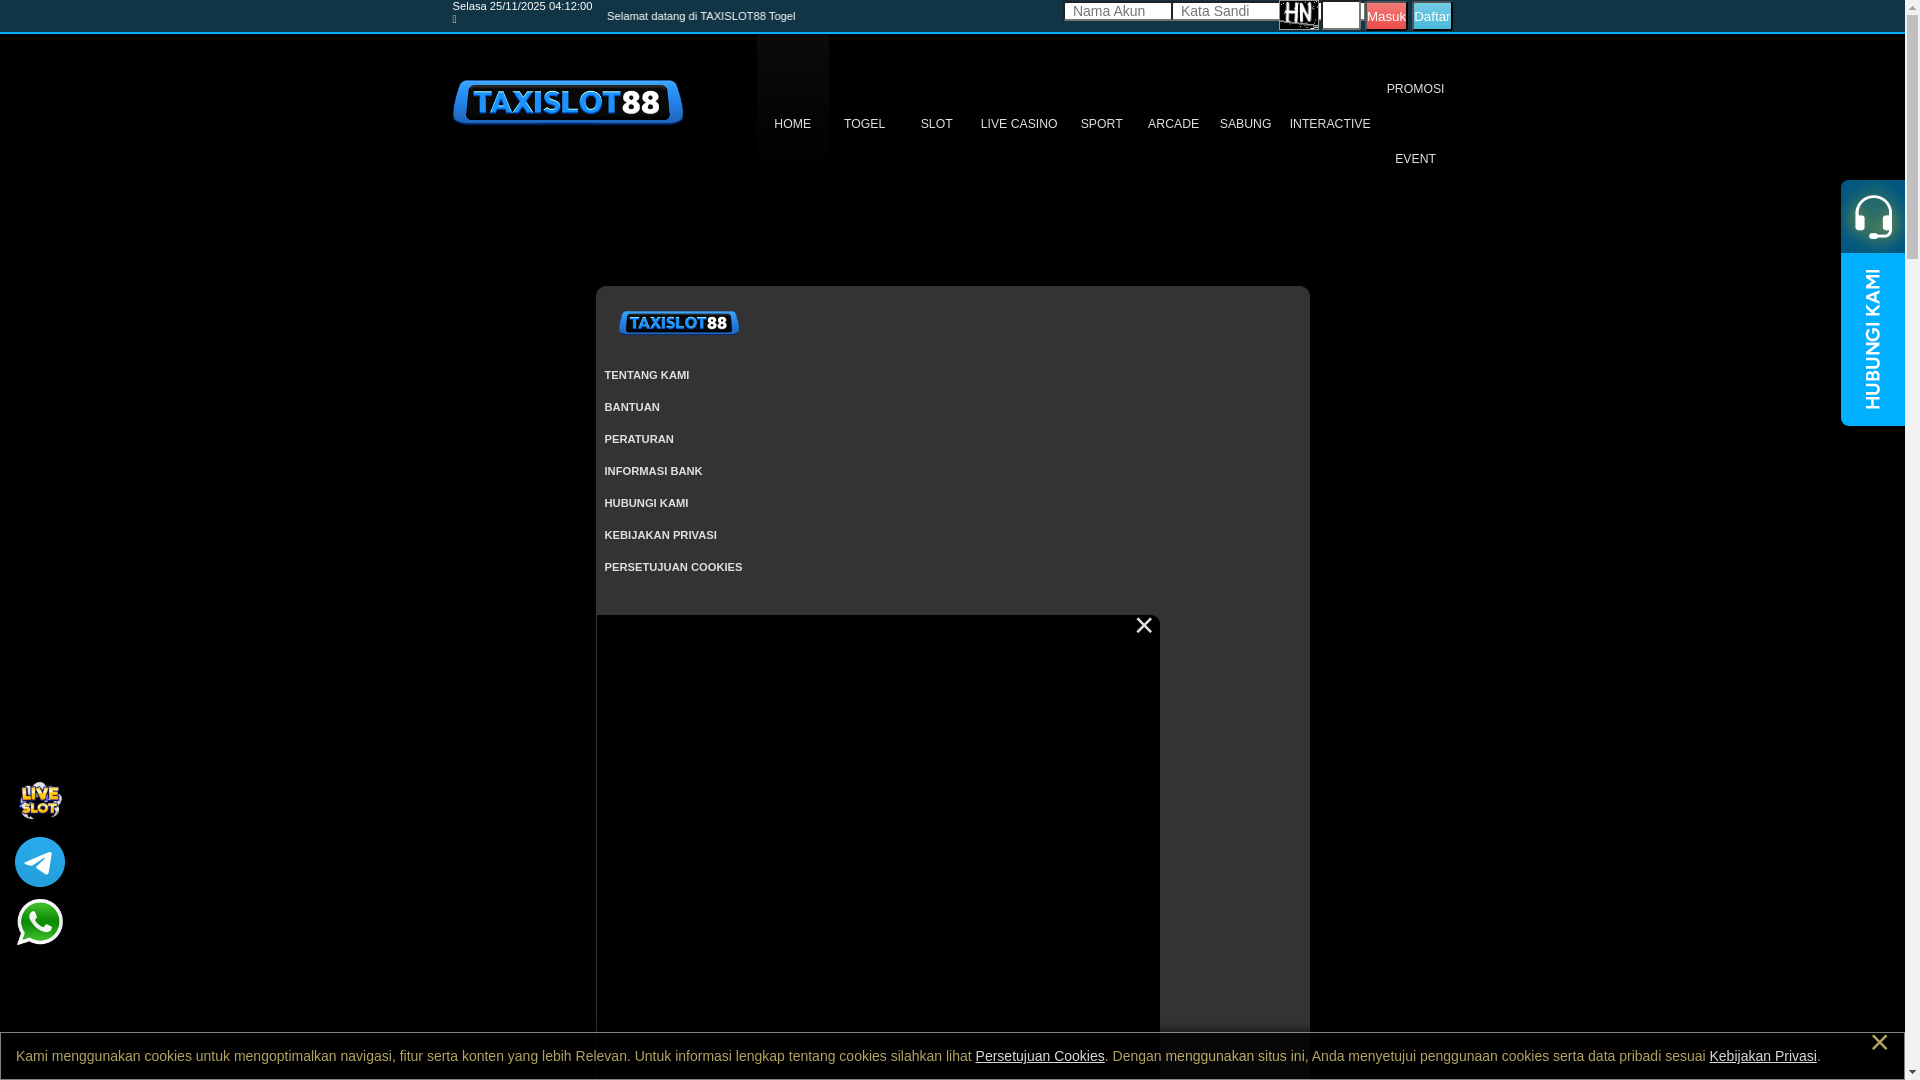Viewport: 1920px width, 1080px height.
Task: Open the KEBIJAKAN PRIVASI footer link
Action: tap(660, 535)
